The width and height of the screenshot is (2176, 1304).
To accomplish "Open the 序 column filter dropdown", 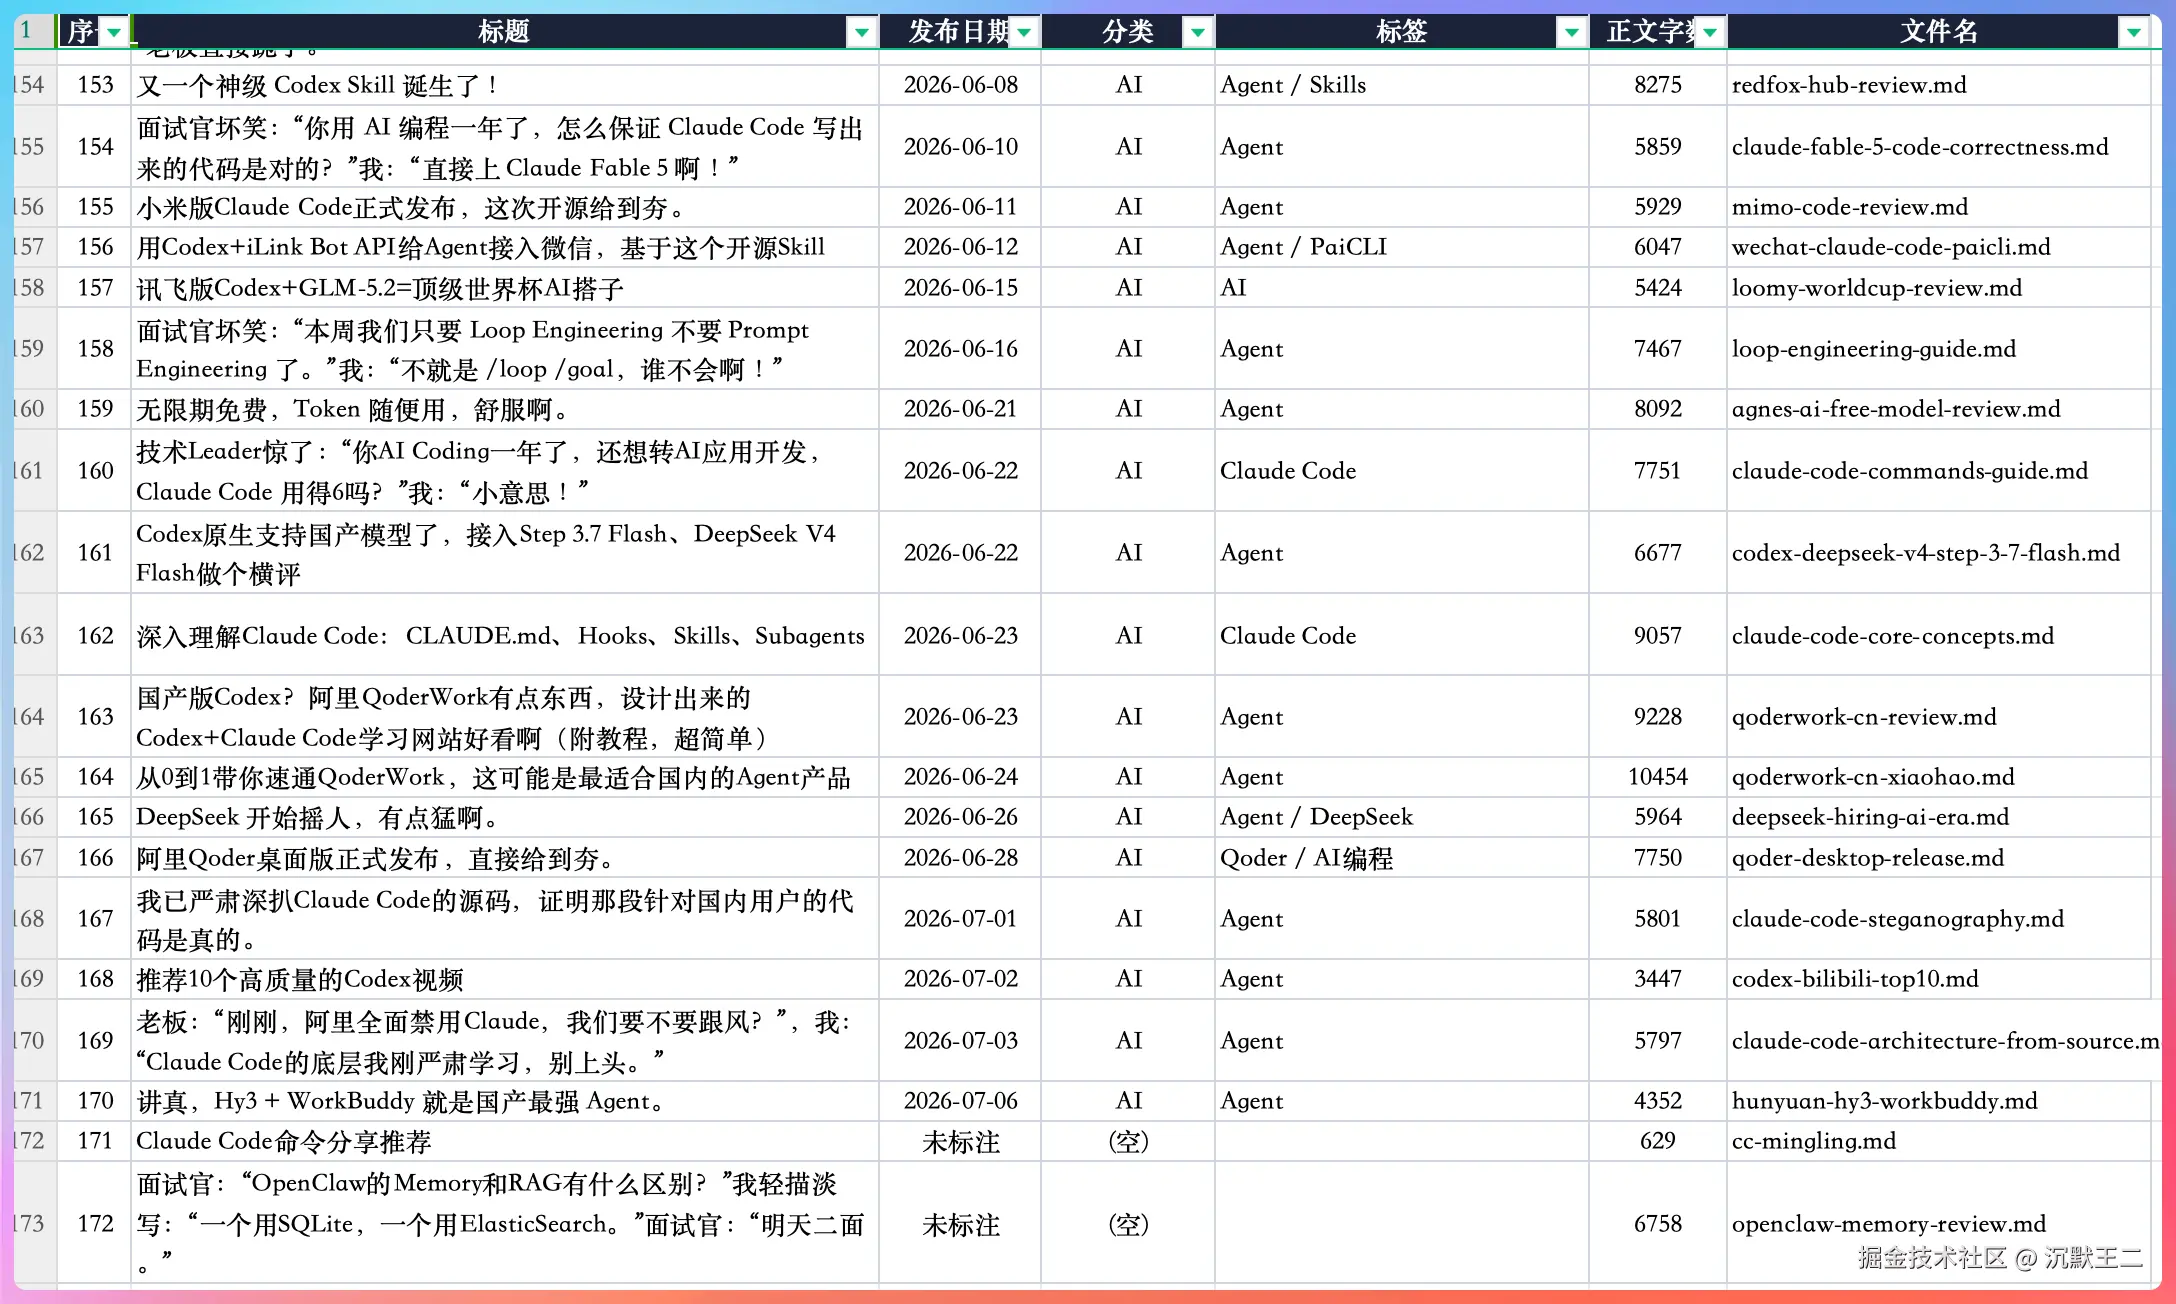I will (114, 33).
